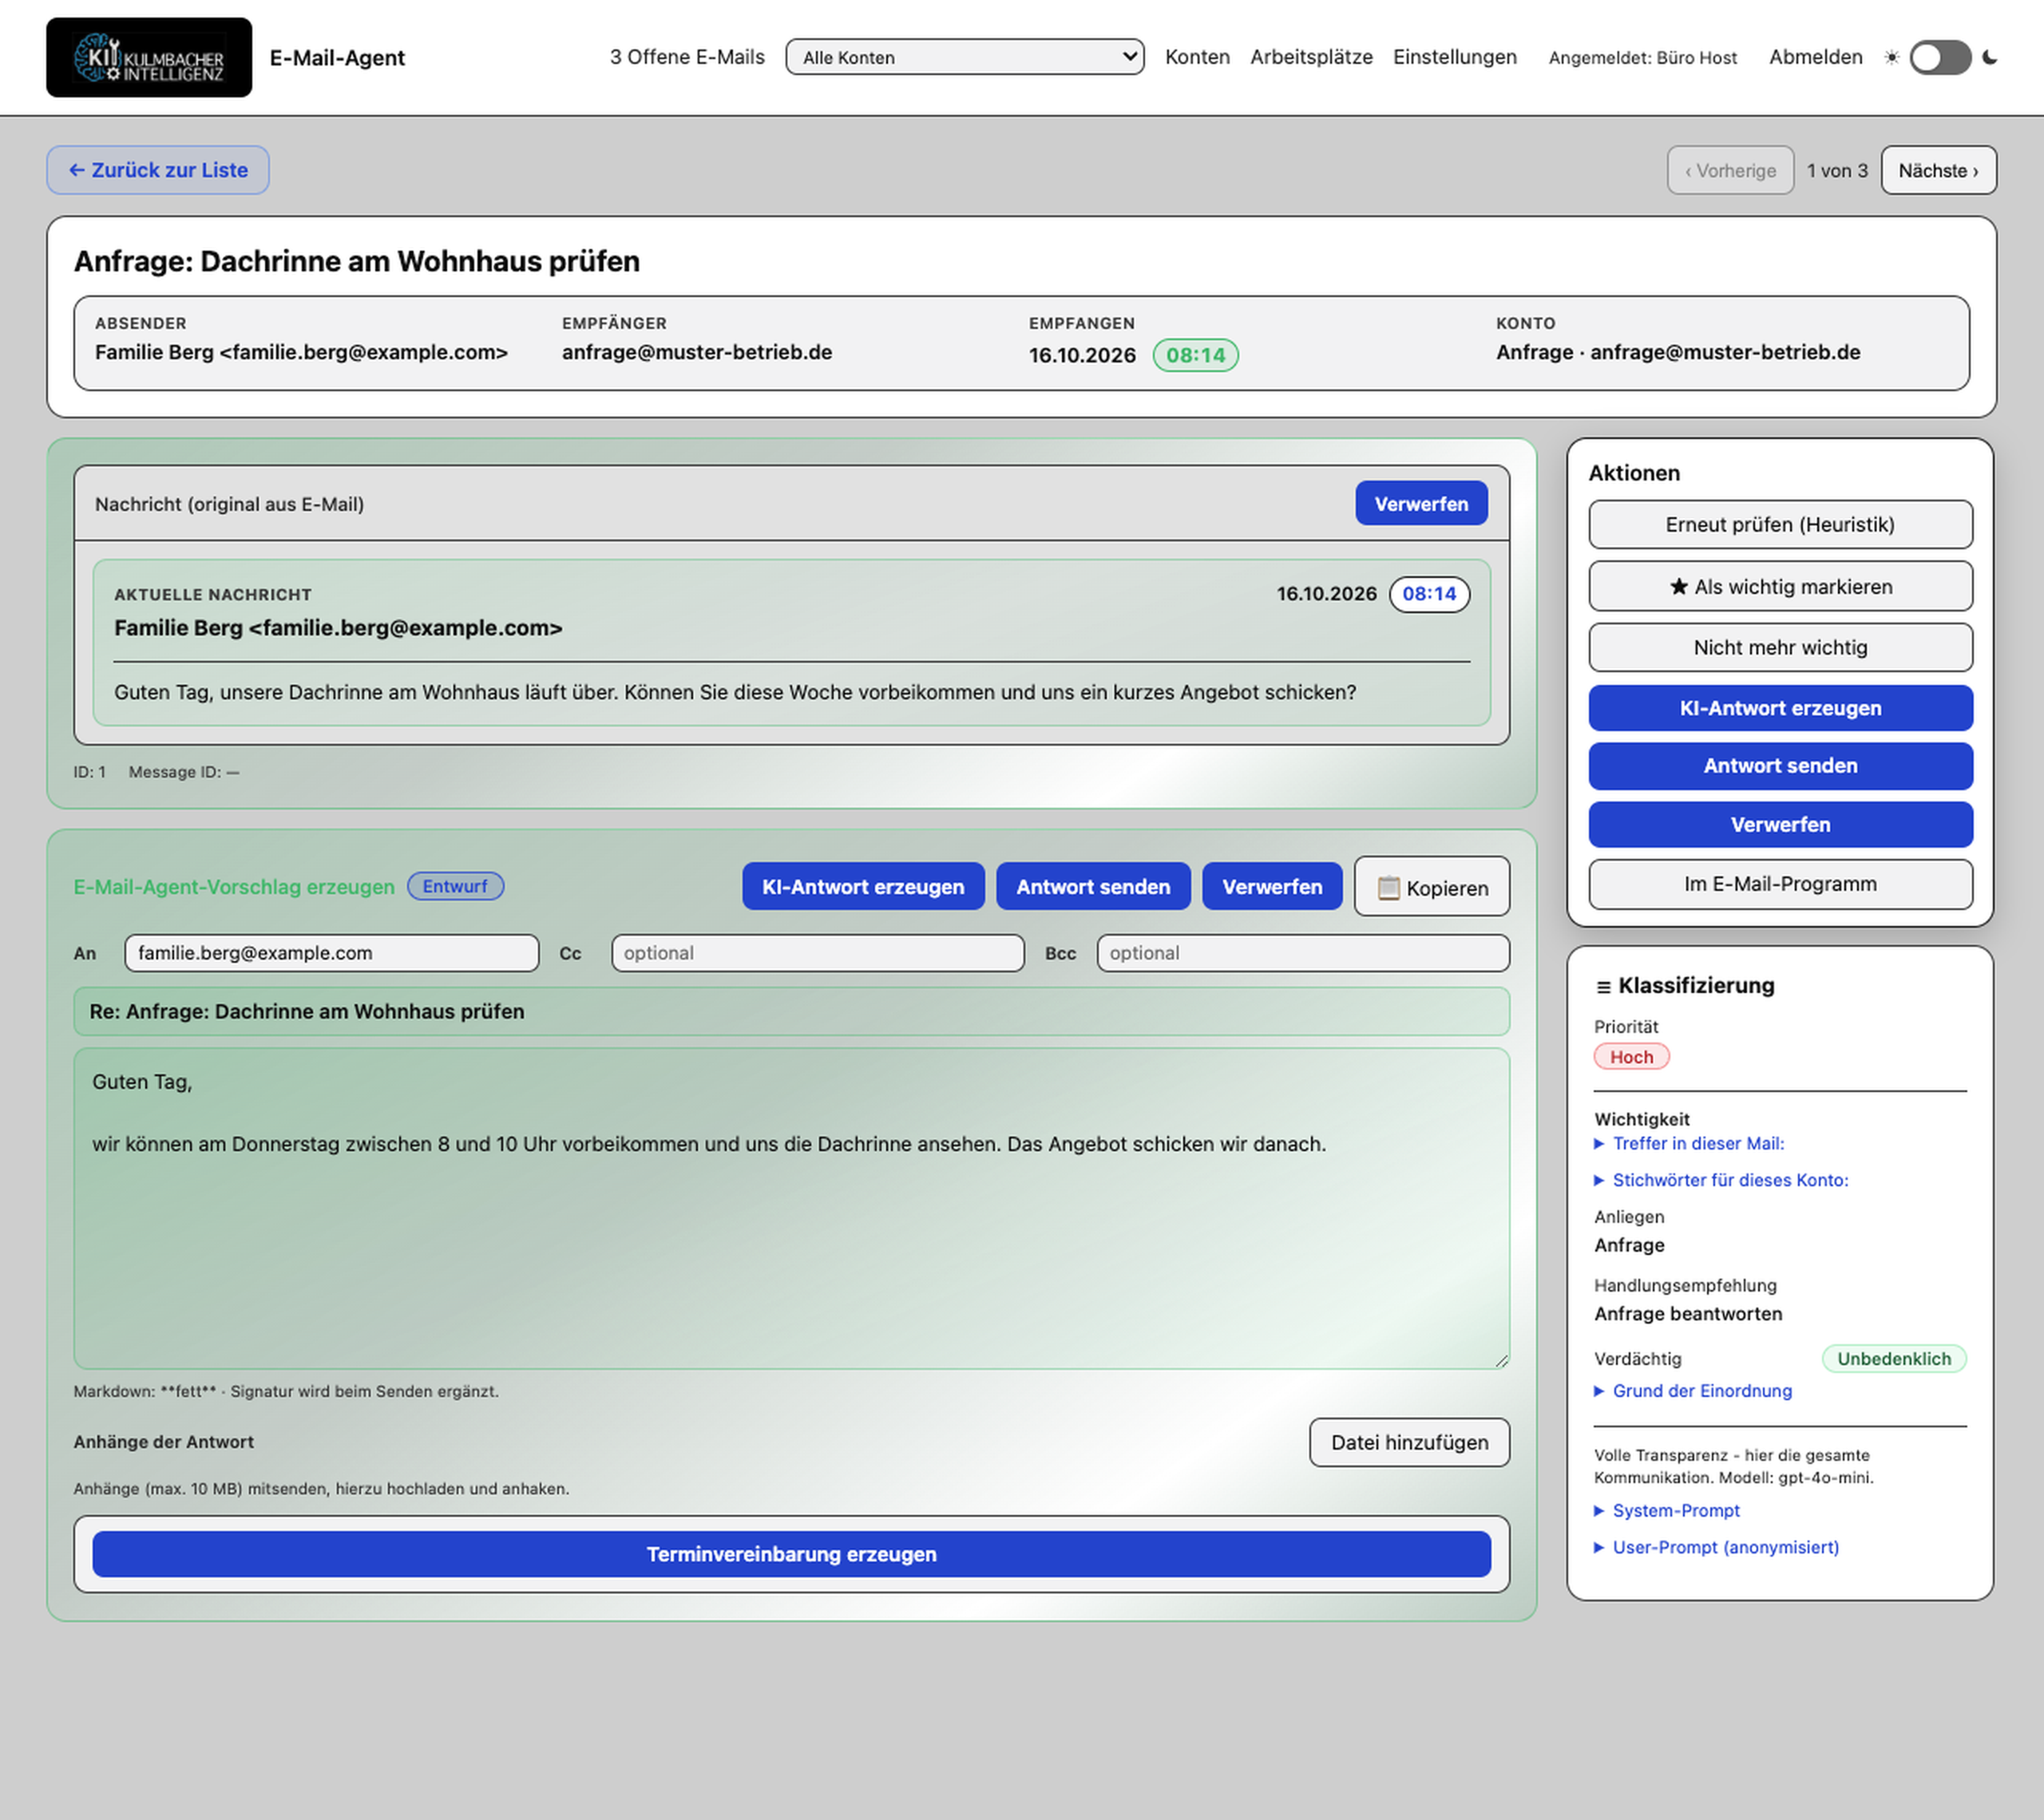
Task: Click Datei hinzufügen button
Action: [1409, 1442]
